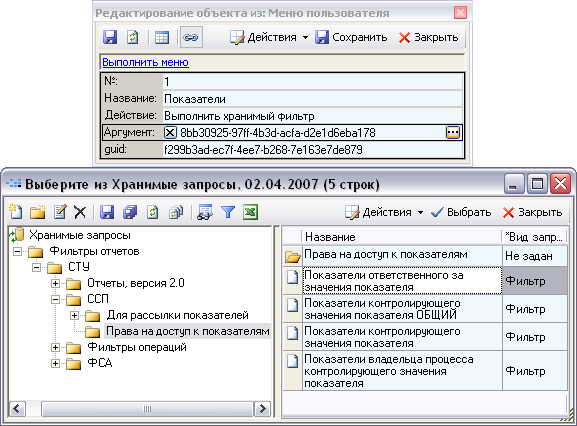
Task: Click the Сохранить button
Action: tap(351, 37)
